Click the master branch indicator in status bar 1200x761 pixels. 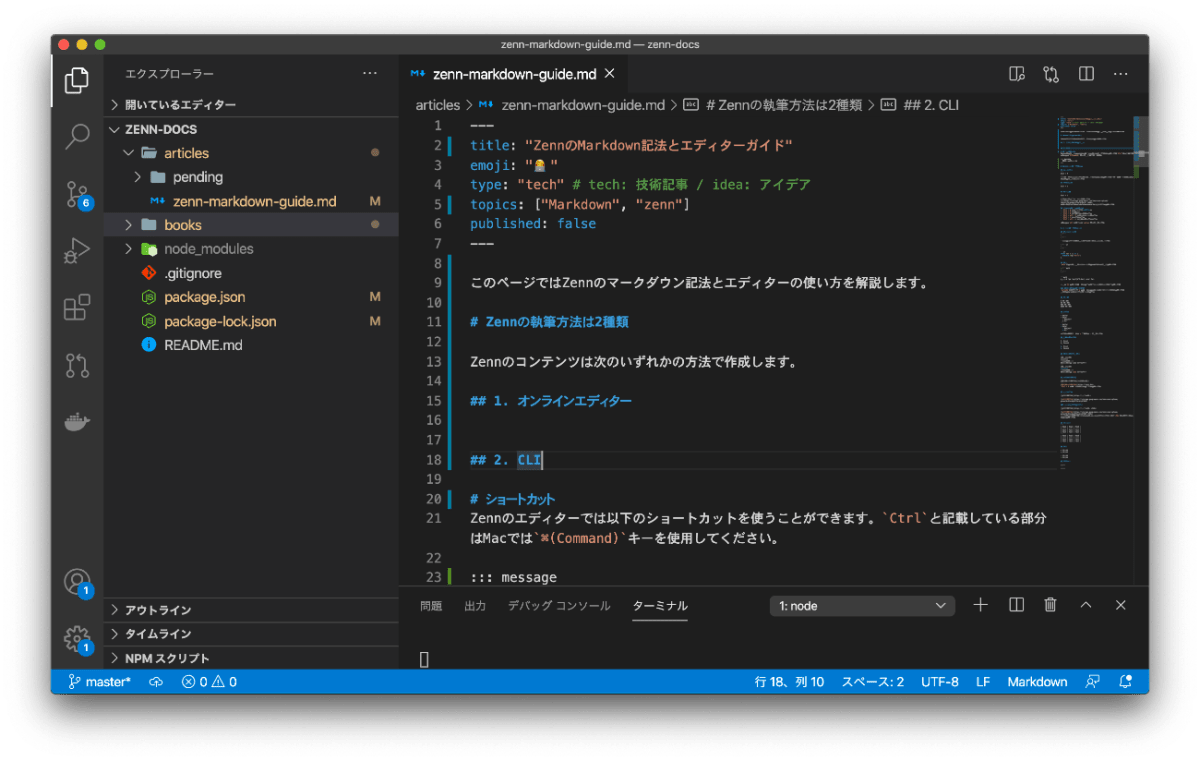click(x=100, y=682)
